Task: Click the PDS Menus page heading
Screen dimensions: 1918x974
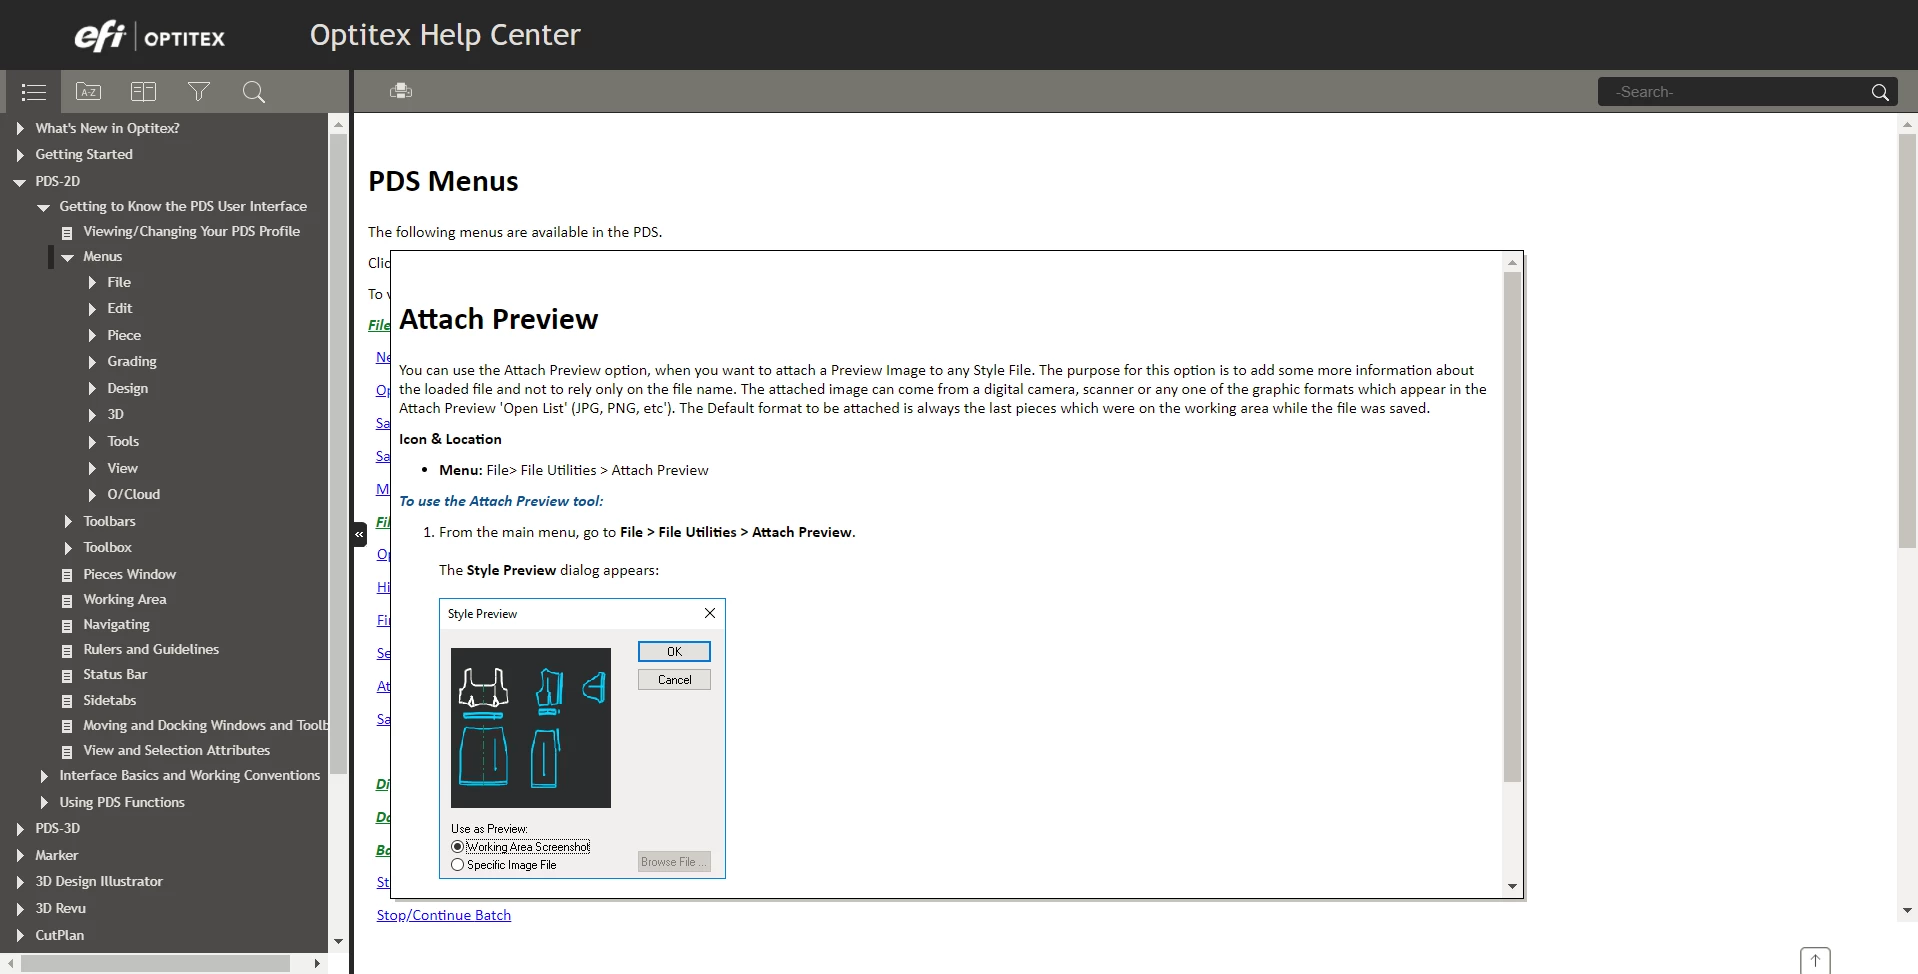Action: click(443, 181)
